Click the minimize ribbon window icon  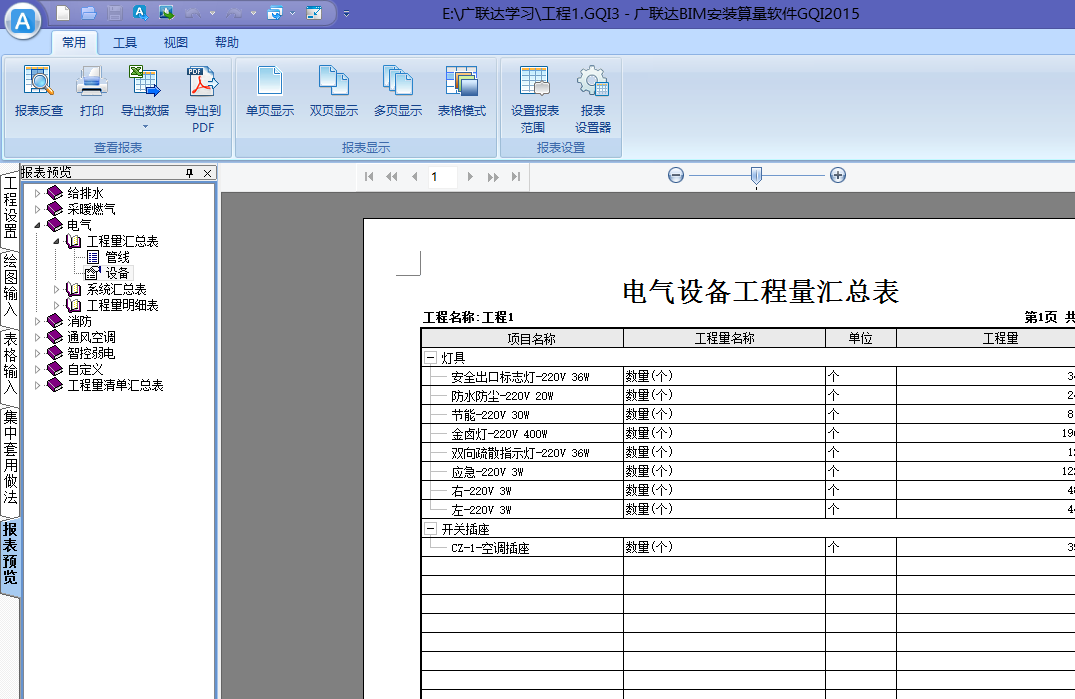point(314,13)
